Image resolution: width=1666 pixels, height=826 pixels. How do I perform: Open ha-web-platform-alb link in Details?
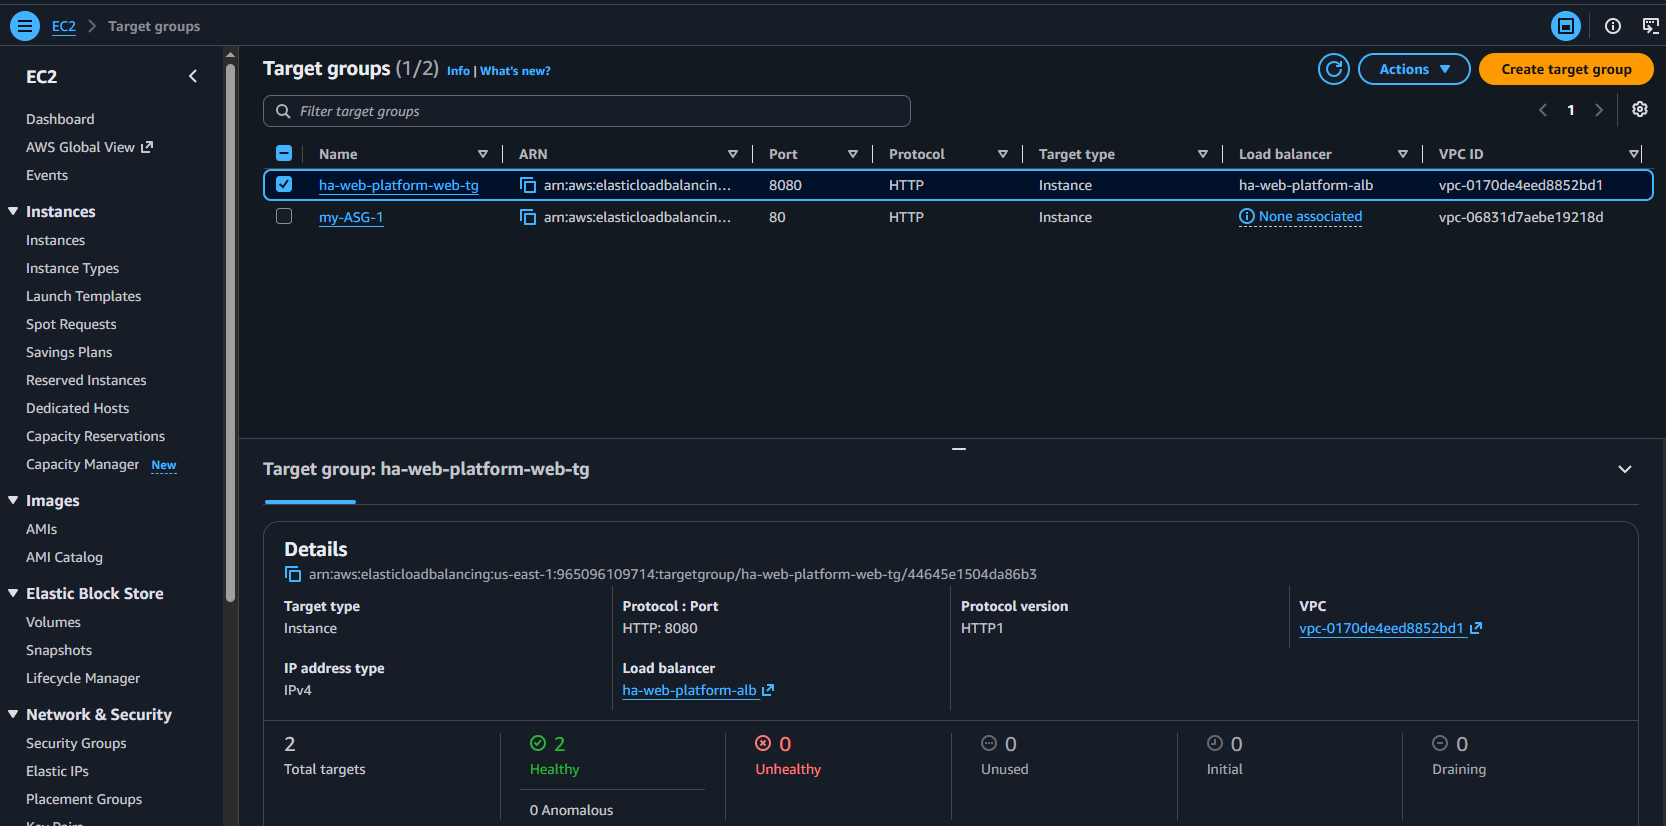click(689, 690)
